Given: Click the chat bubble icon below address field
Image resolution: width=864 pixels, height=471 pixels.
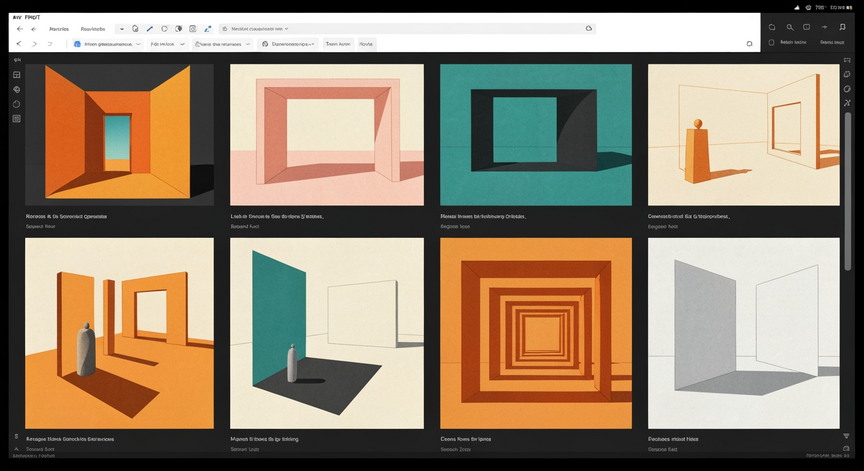Looking at the screenshot, I should 749,44.
